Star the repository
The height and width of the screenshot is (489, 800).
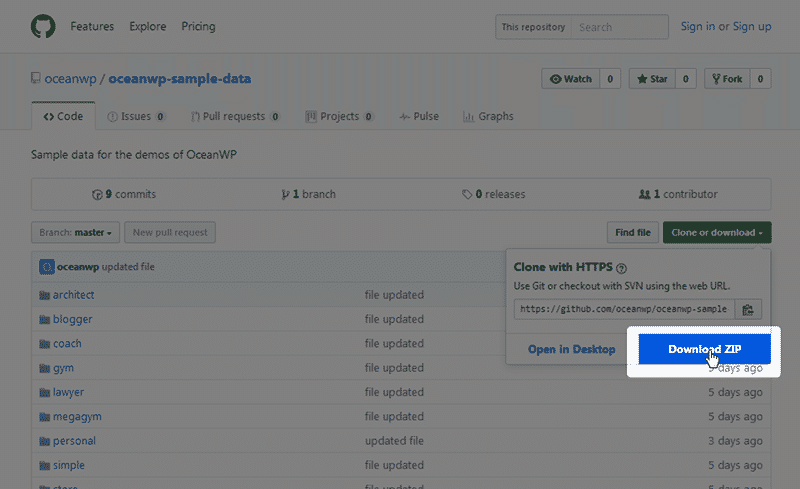653,79
